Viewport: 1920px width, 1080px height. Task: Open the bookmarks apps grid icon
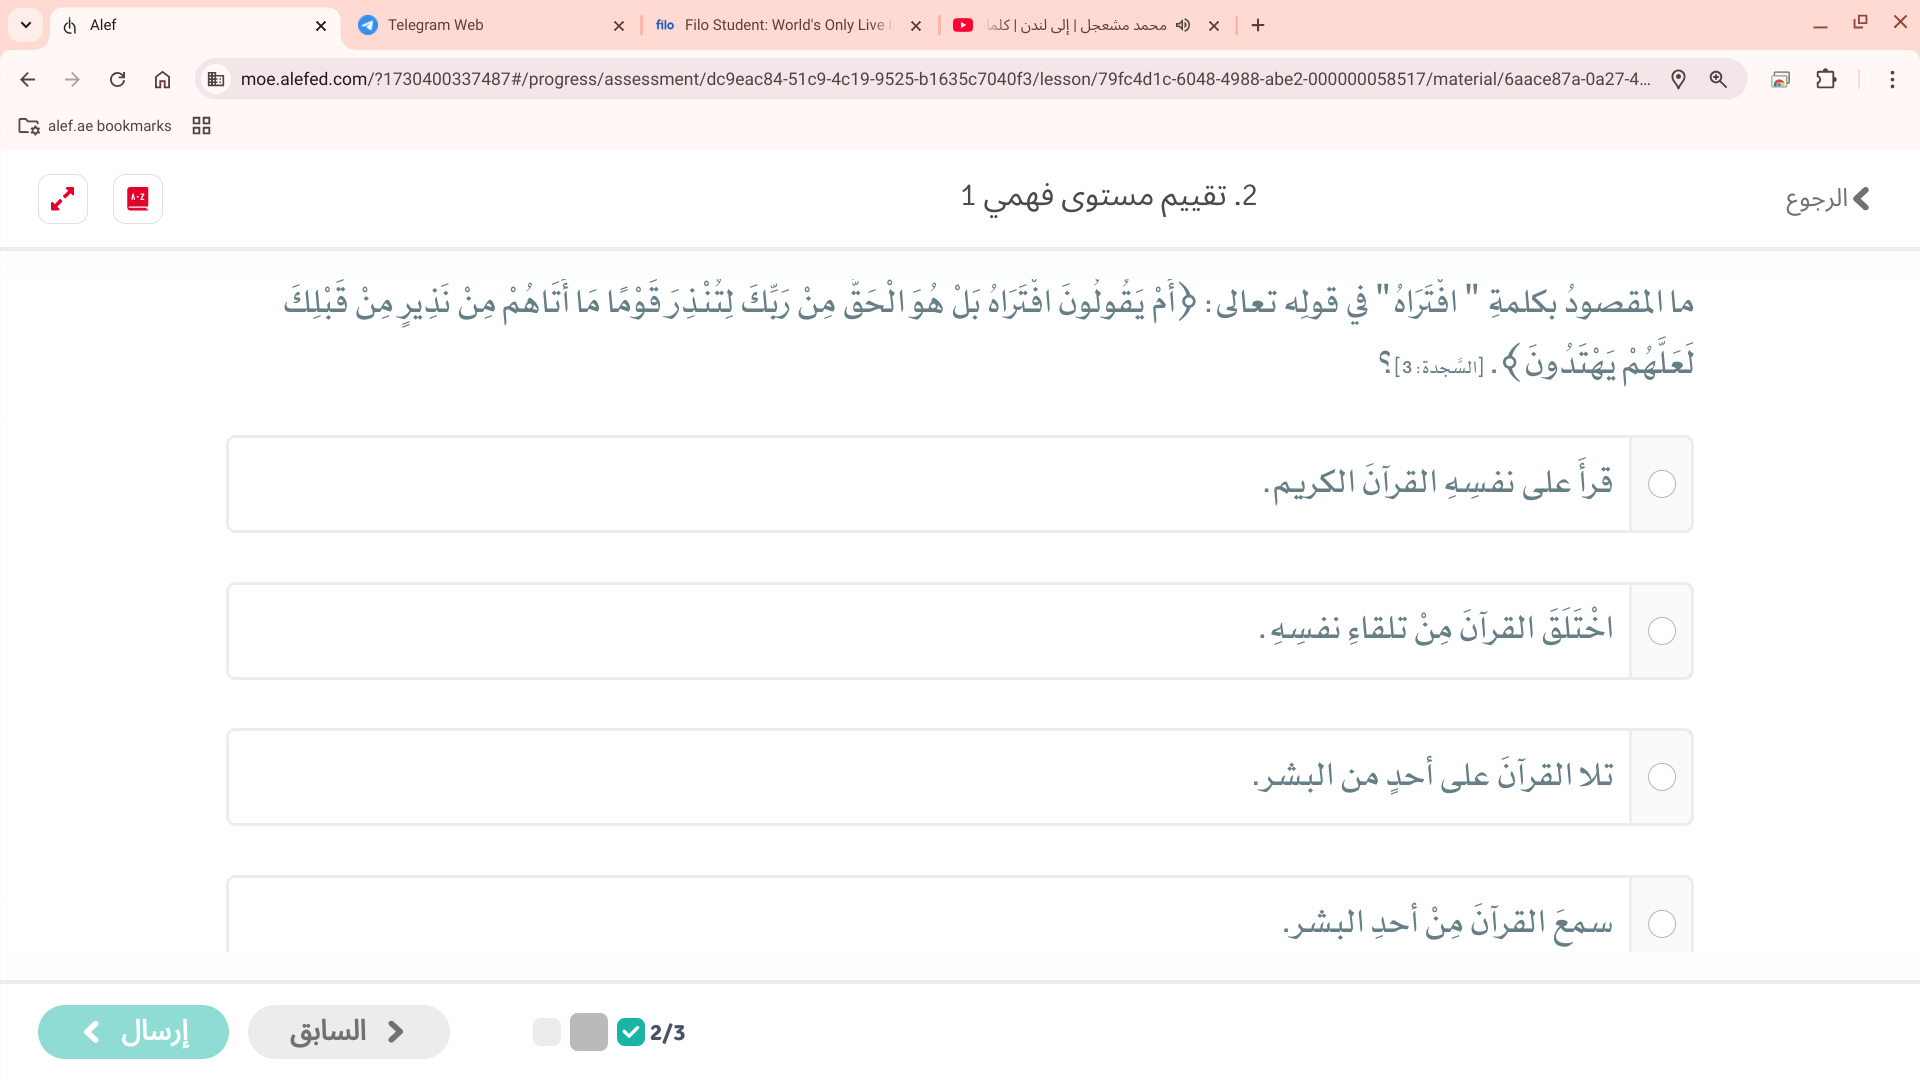pyautogui.click(x=201, y=125)
